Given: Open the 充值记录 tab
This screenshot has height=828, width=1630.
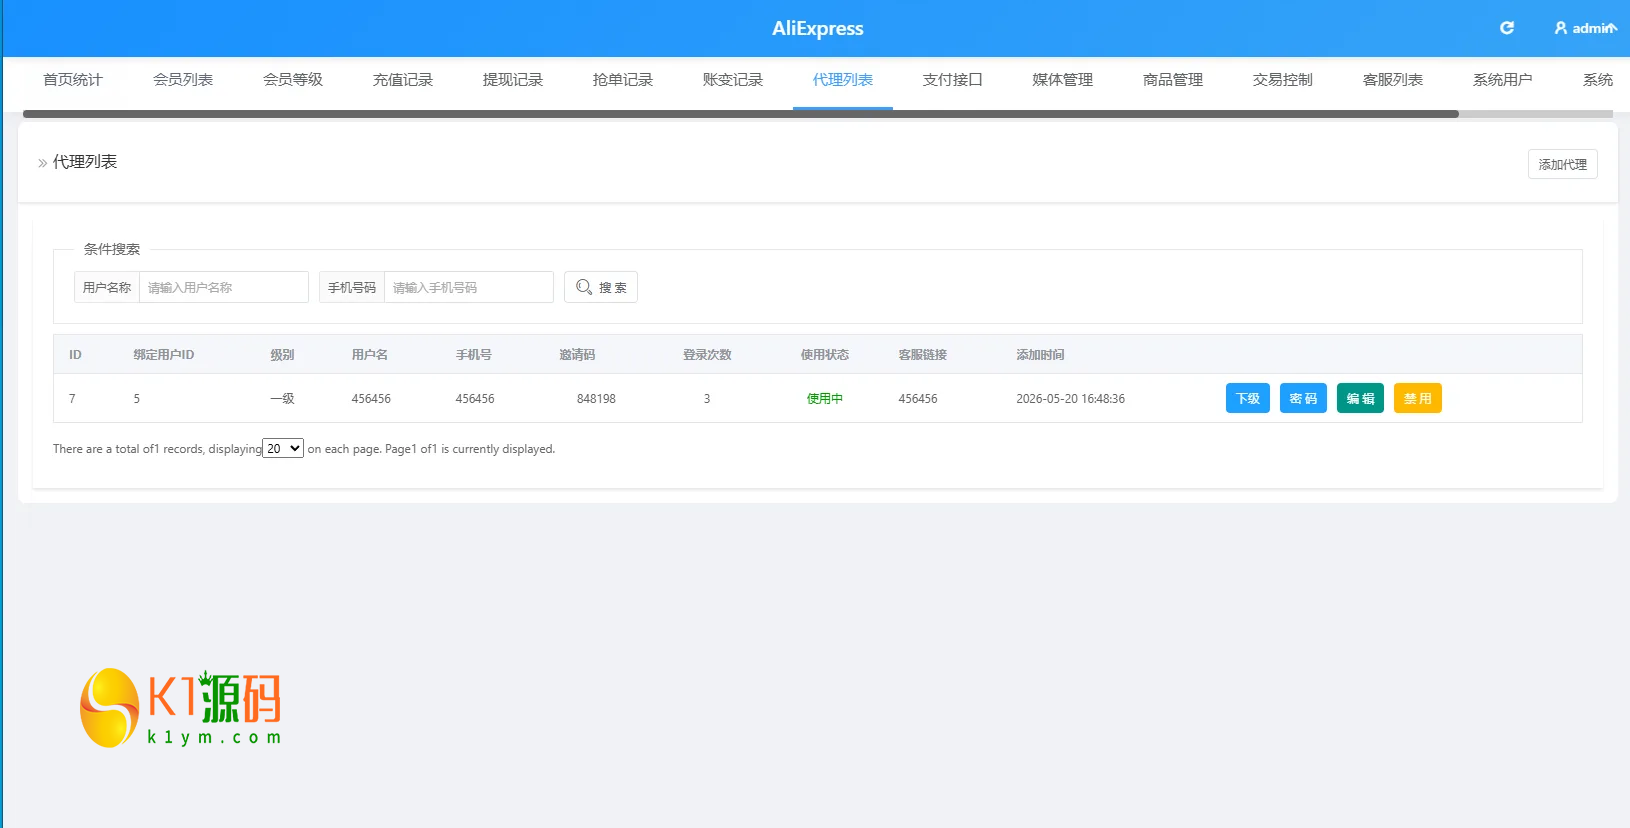Looking at the screenshot, I should click(403, 80).
